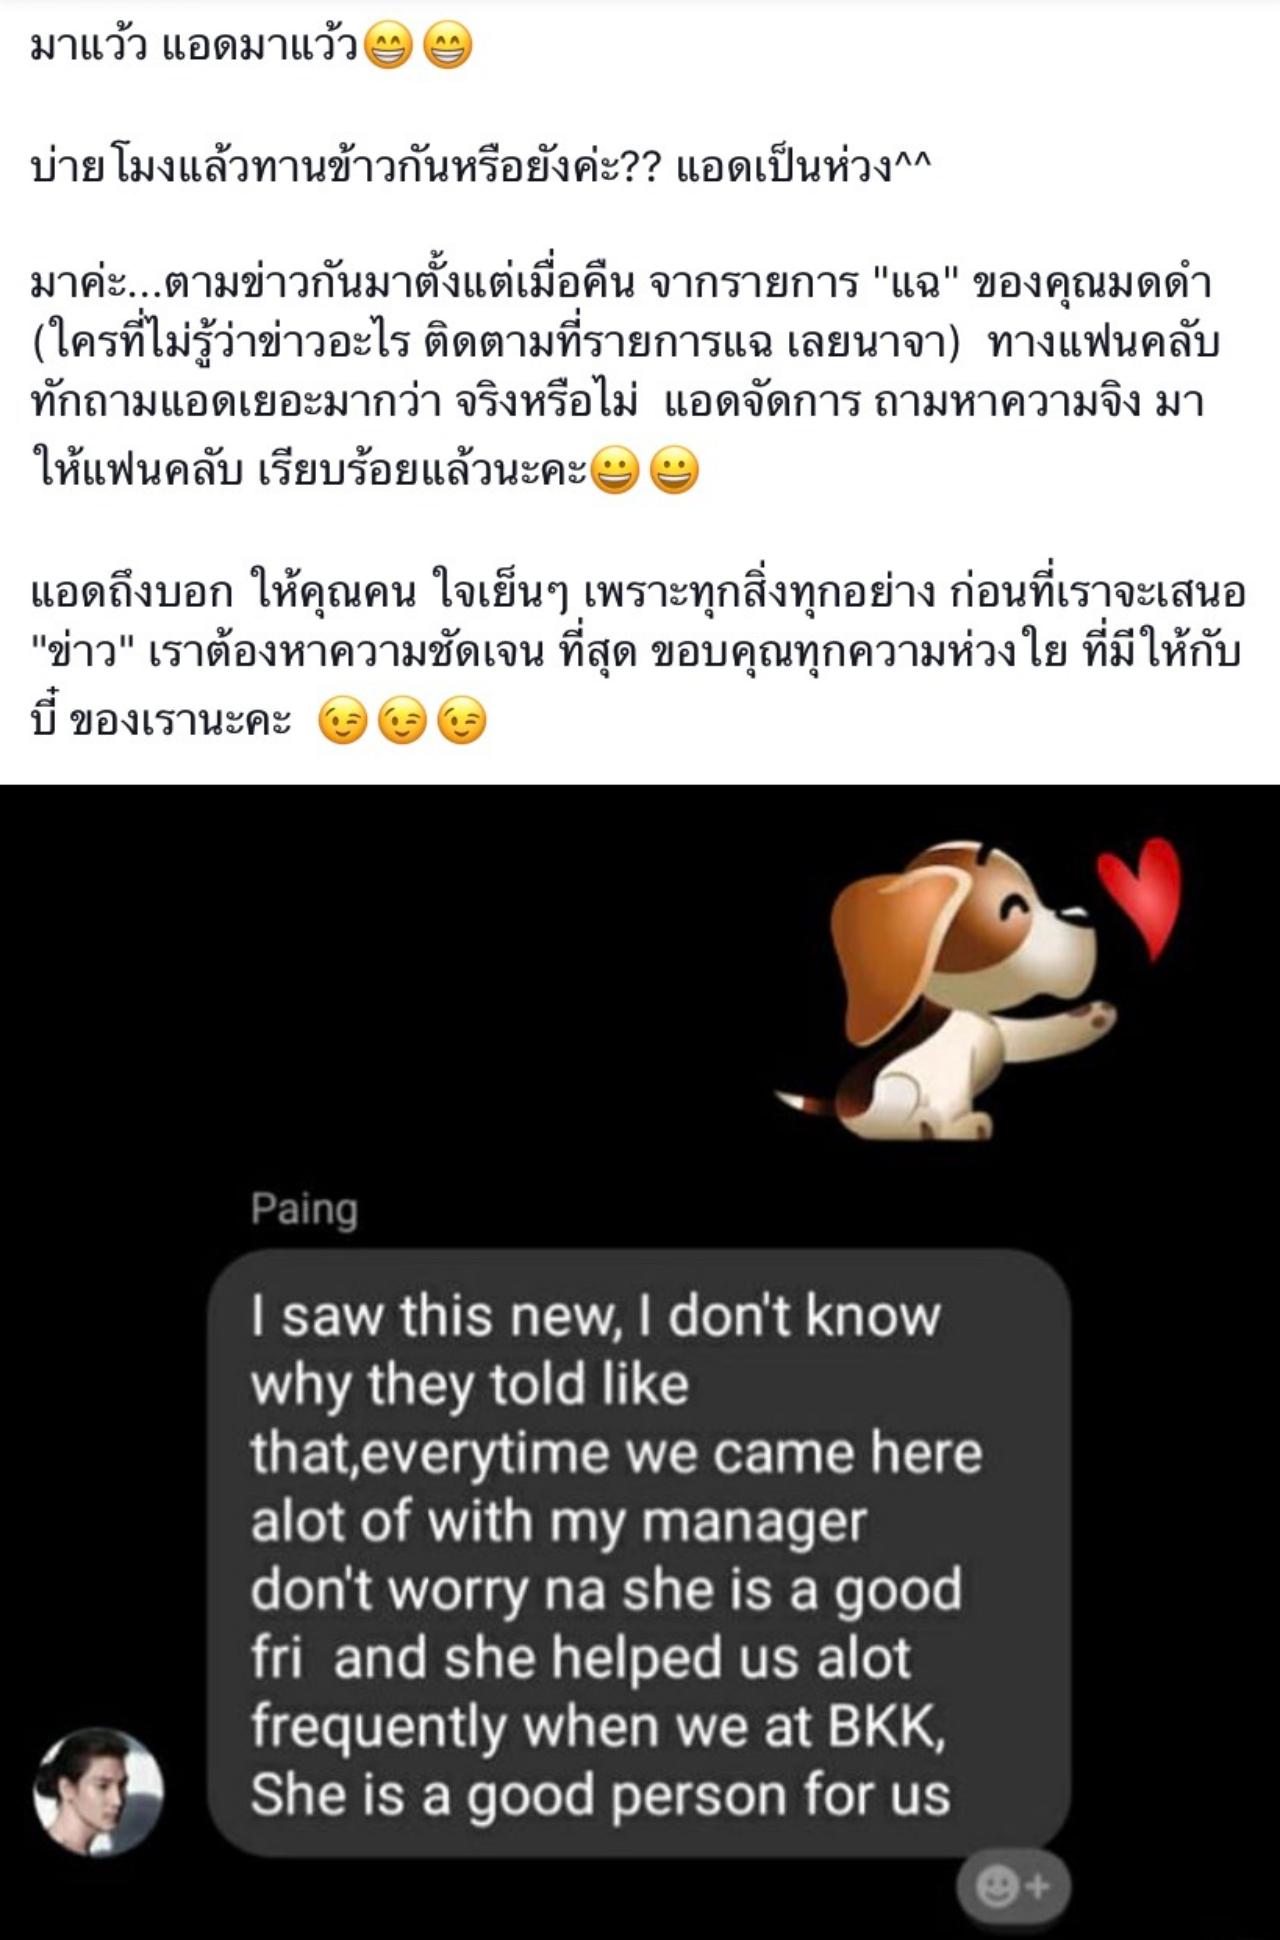
Task: Click the second grinning emoji after แอดมาแว้ว
Action: (448, 45)
